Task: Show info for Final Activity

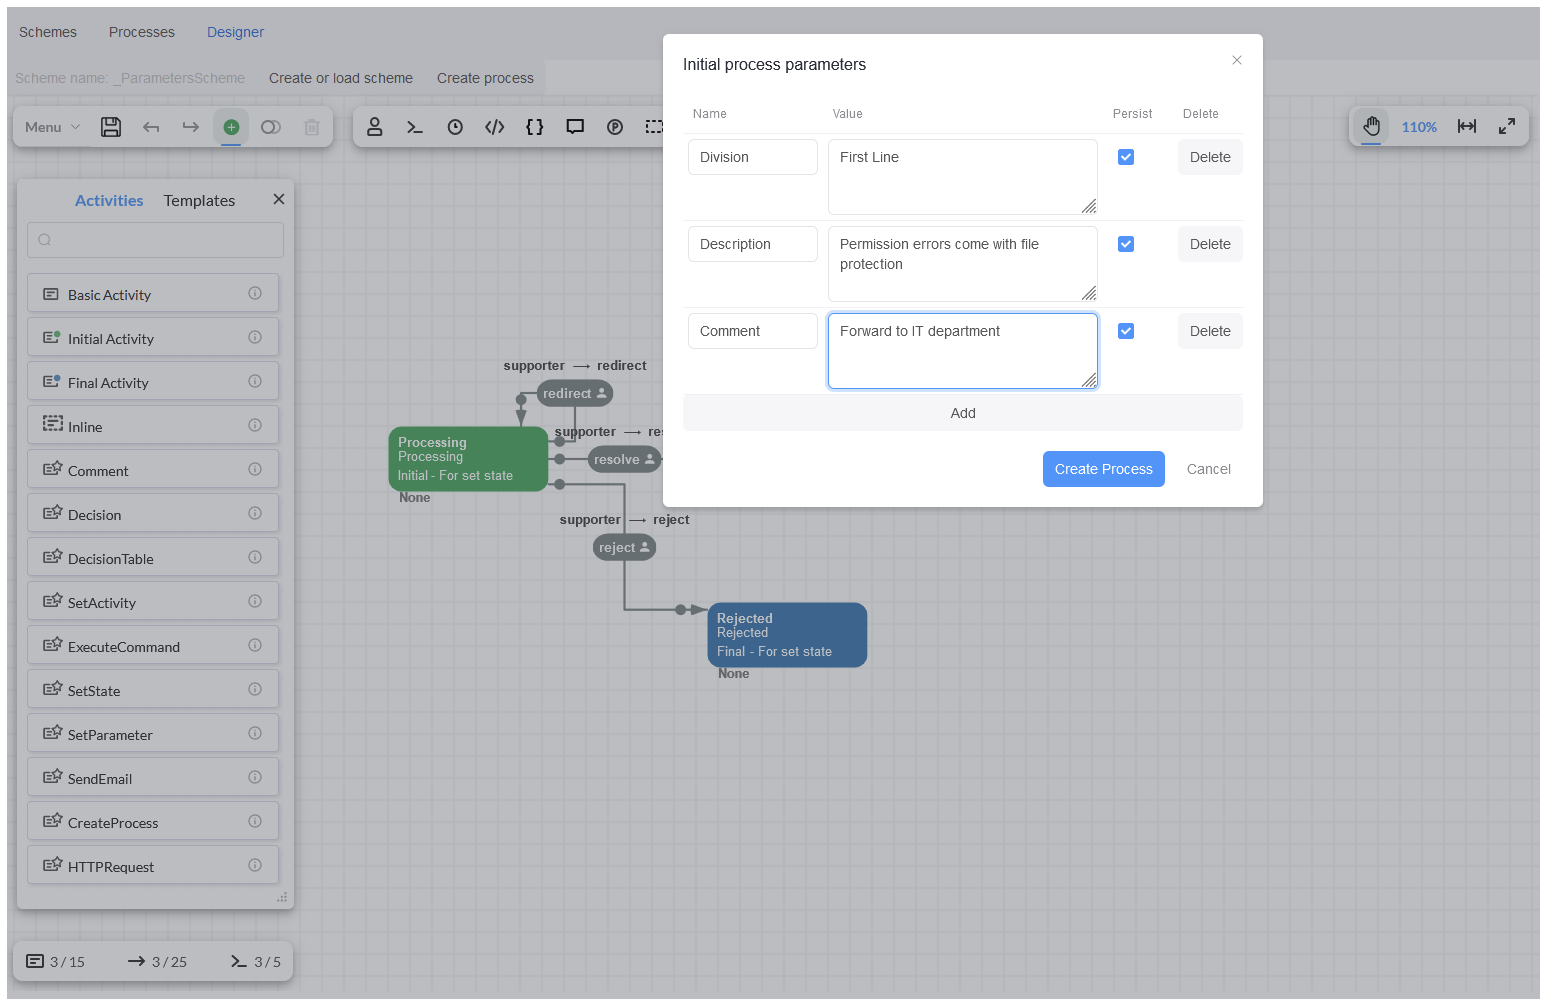Action: (255, 381)
